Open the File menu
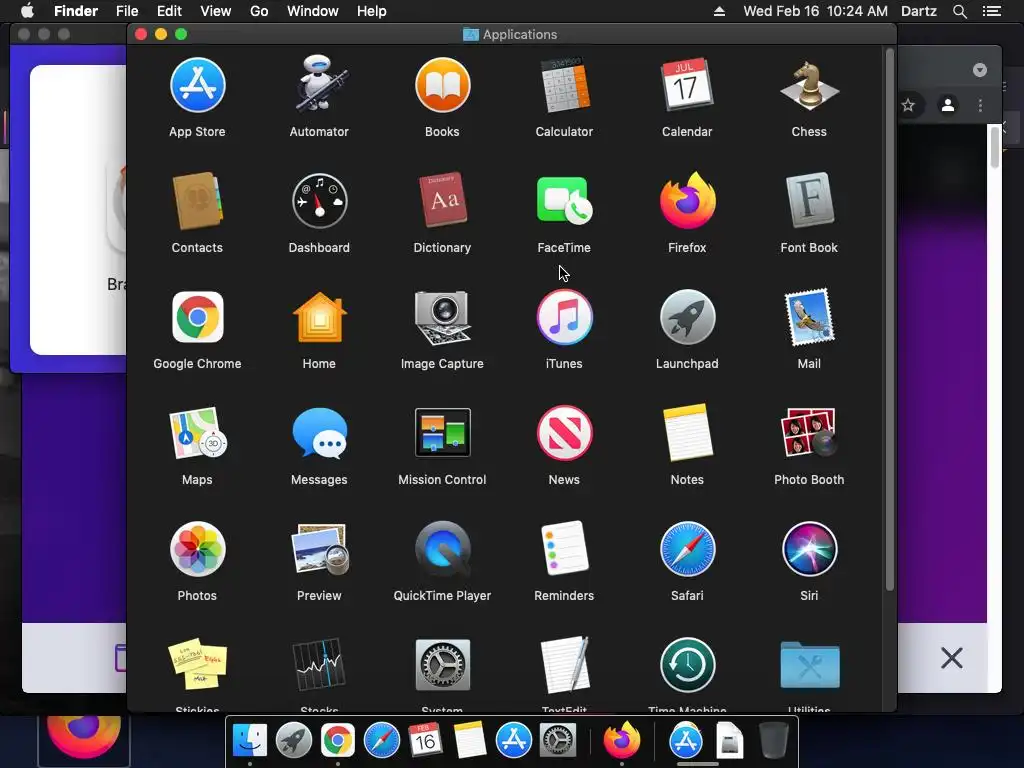 127,11
